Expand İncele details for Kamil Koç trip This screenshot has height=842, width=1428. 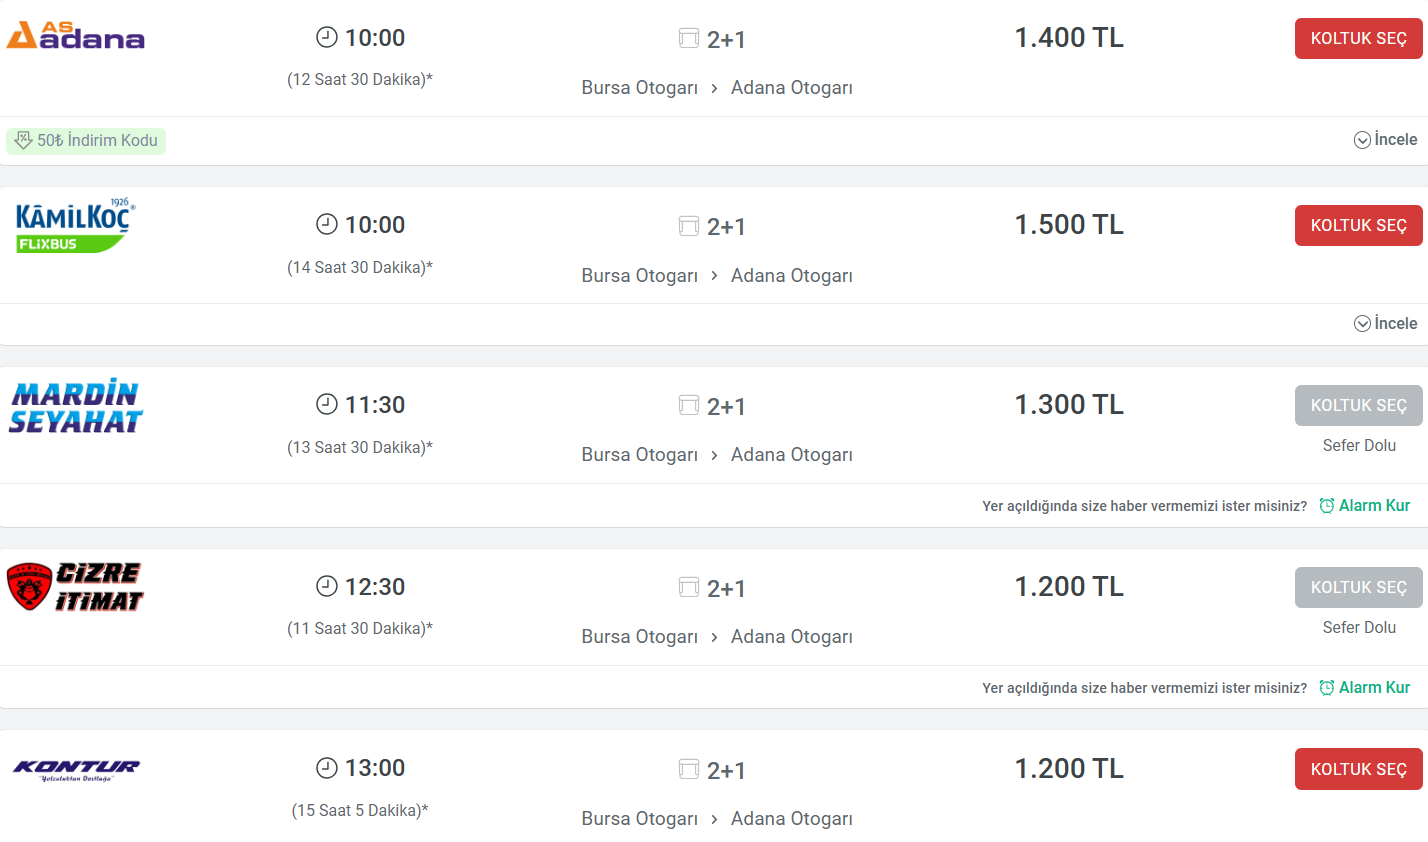click(x=1385, y=323)
